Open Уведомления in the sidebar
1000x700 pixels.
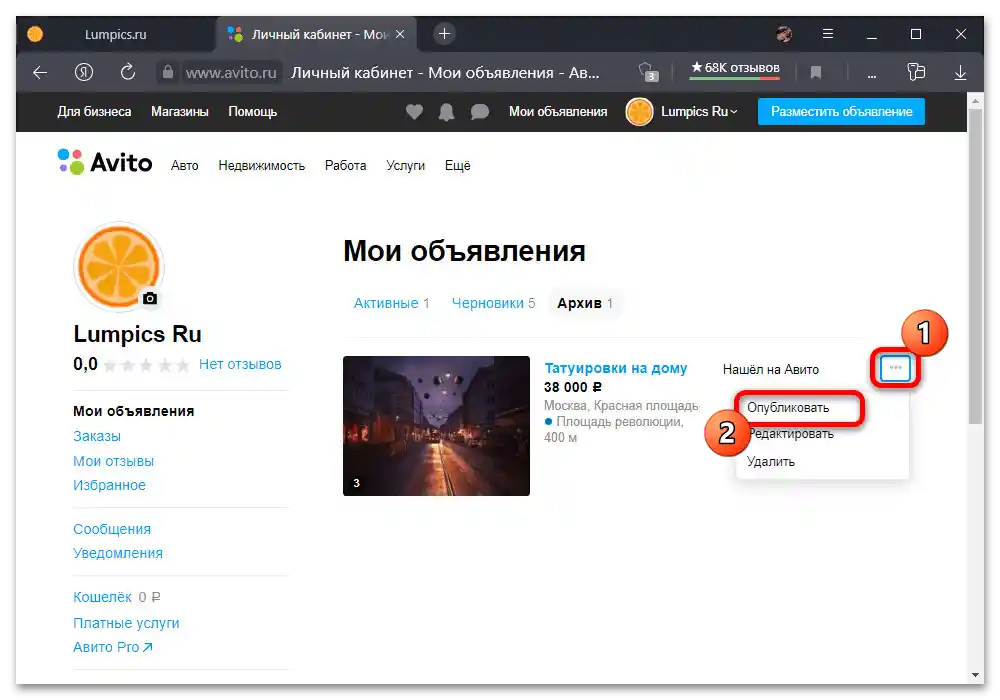point(117,553)
